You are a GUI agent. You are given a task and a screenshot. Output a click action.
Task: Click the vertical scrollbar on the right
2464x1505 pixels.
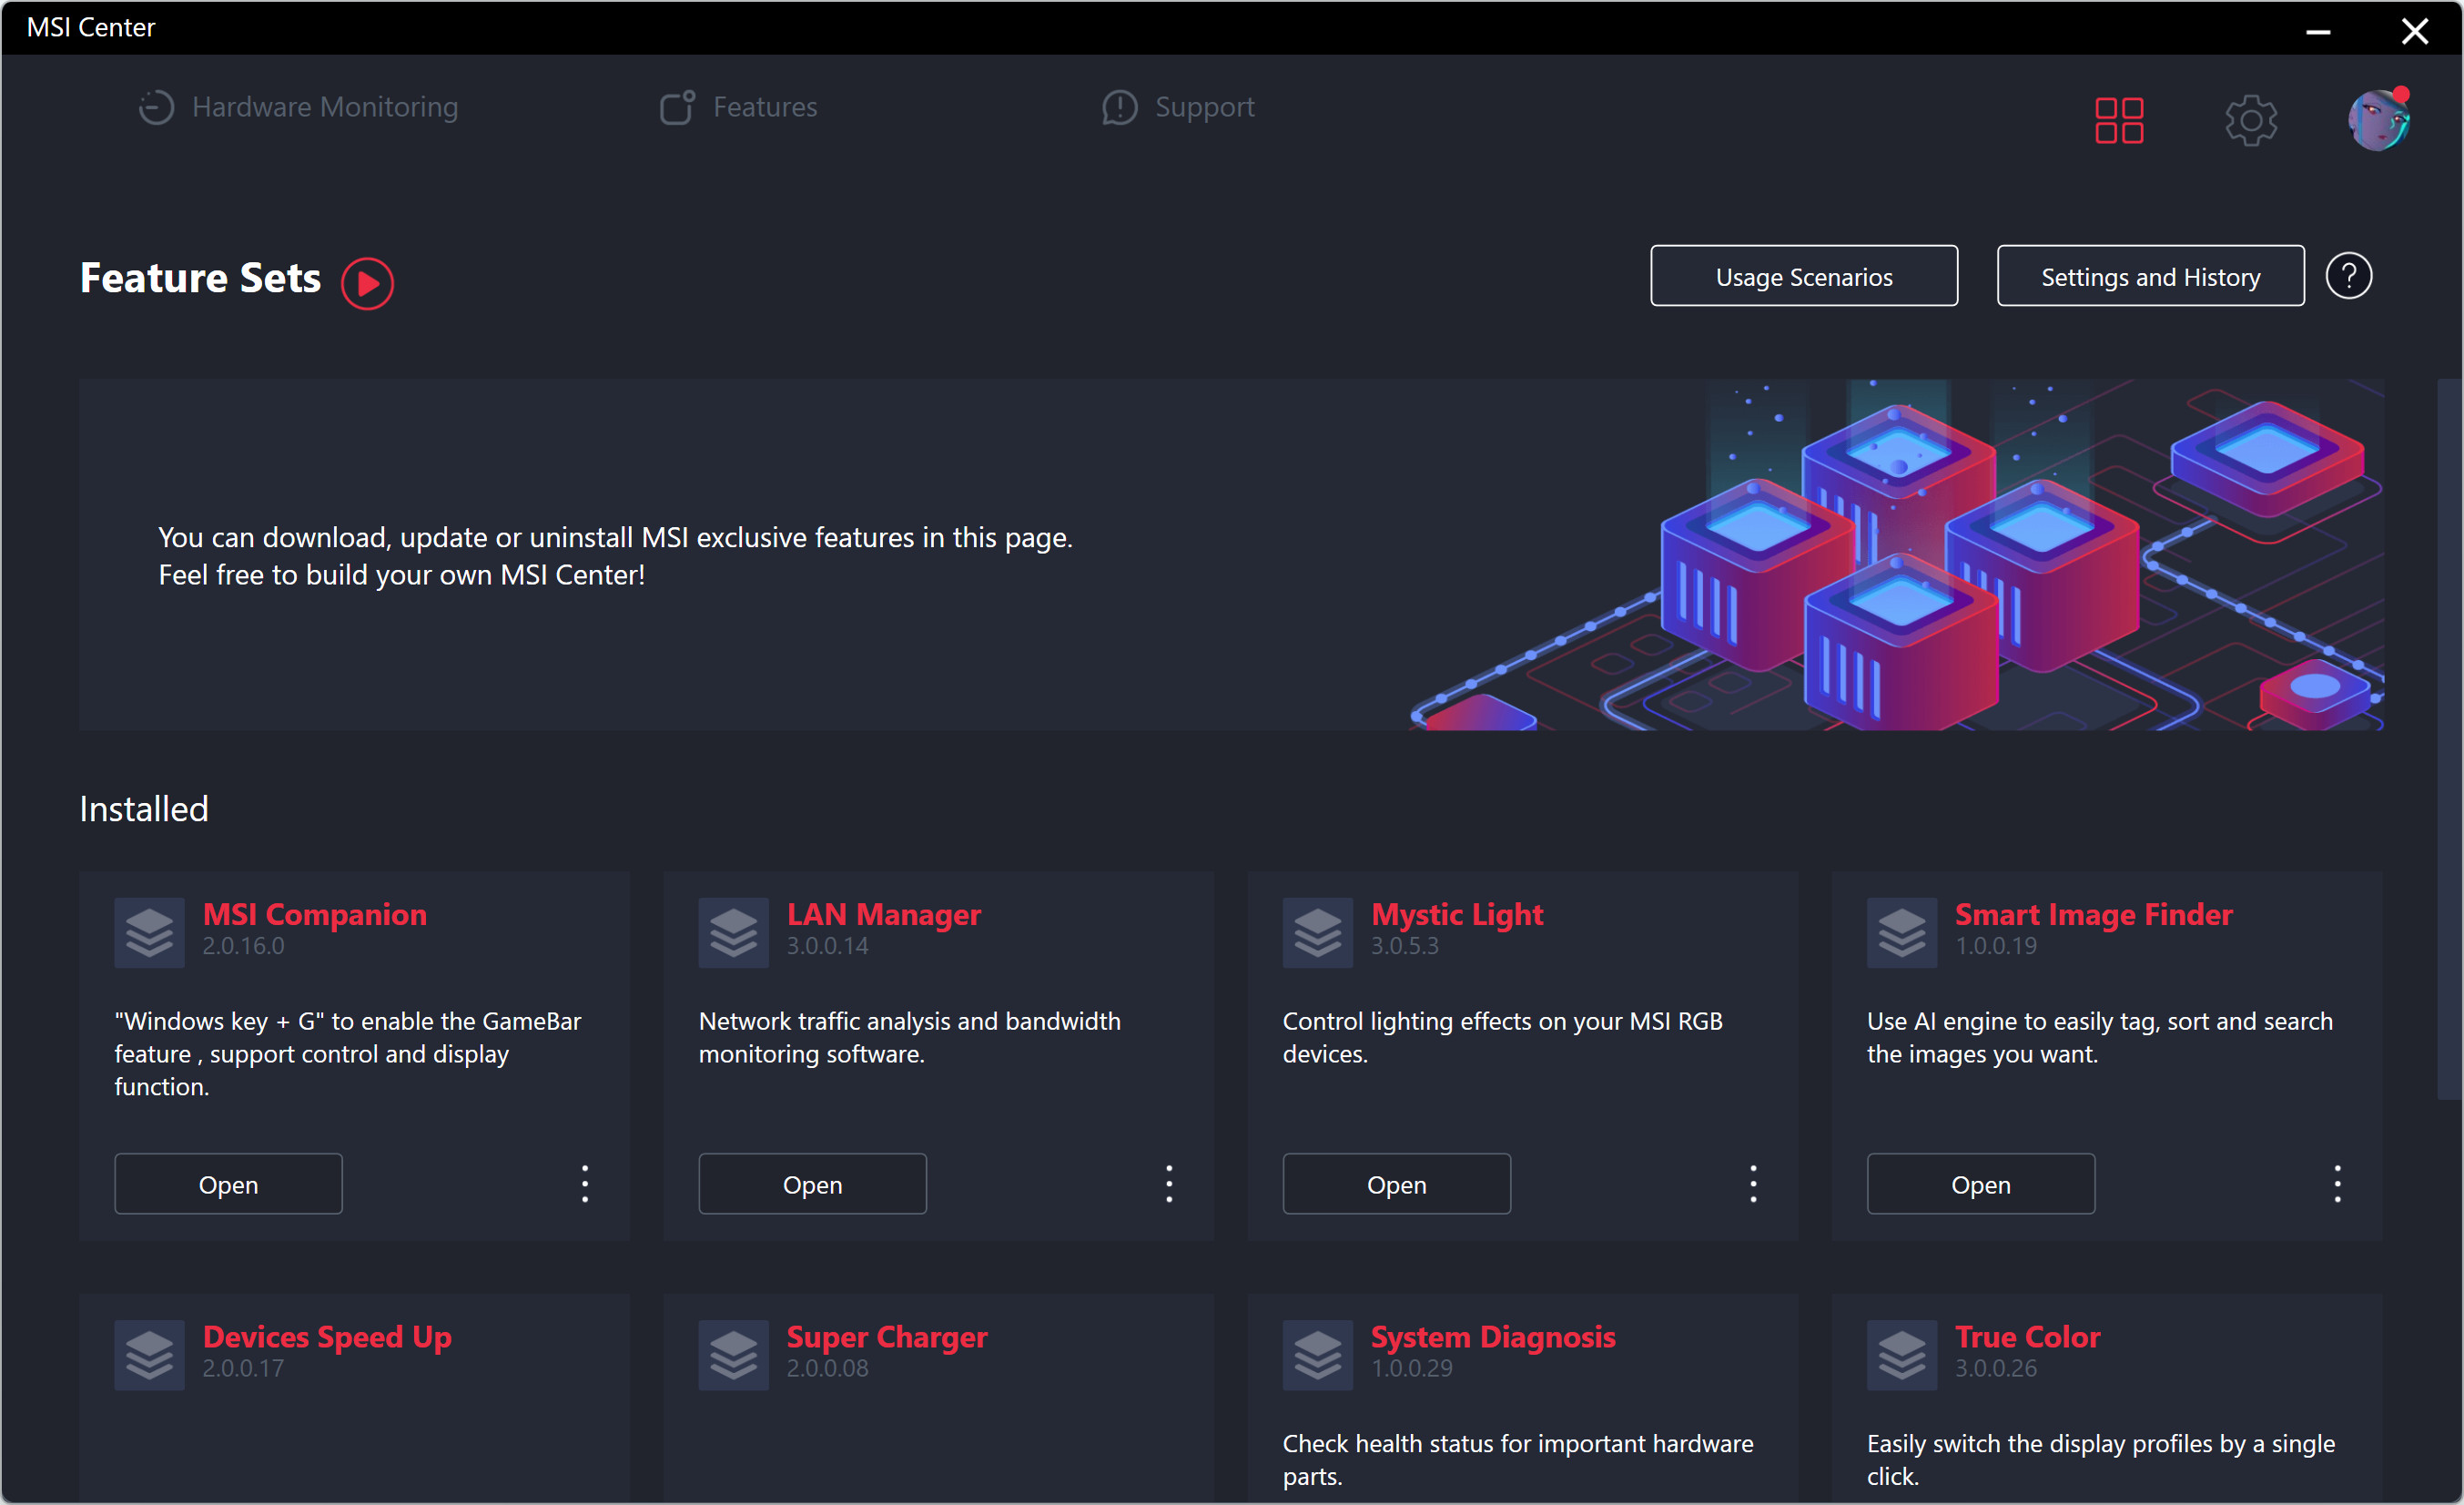(2448, 740)
